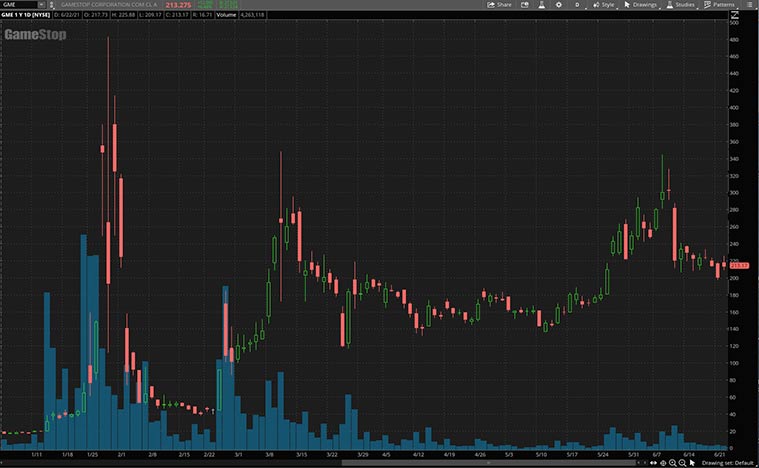Open the Style menu
Viewport: 759px width, 468px height.
[604, 5]
